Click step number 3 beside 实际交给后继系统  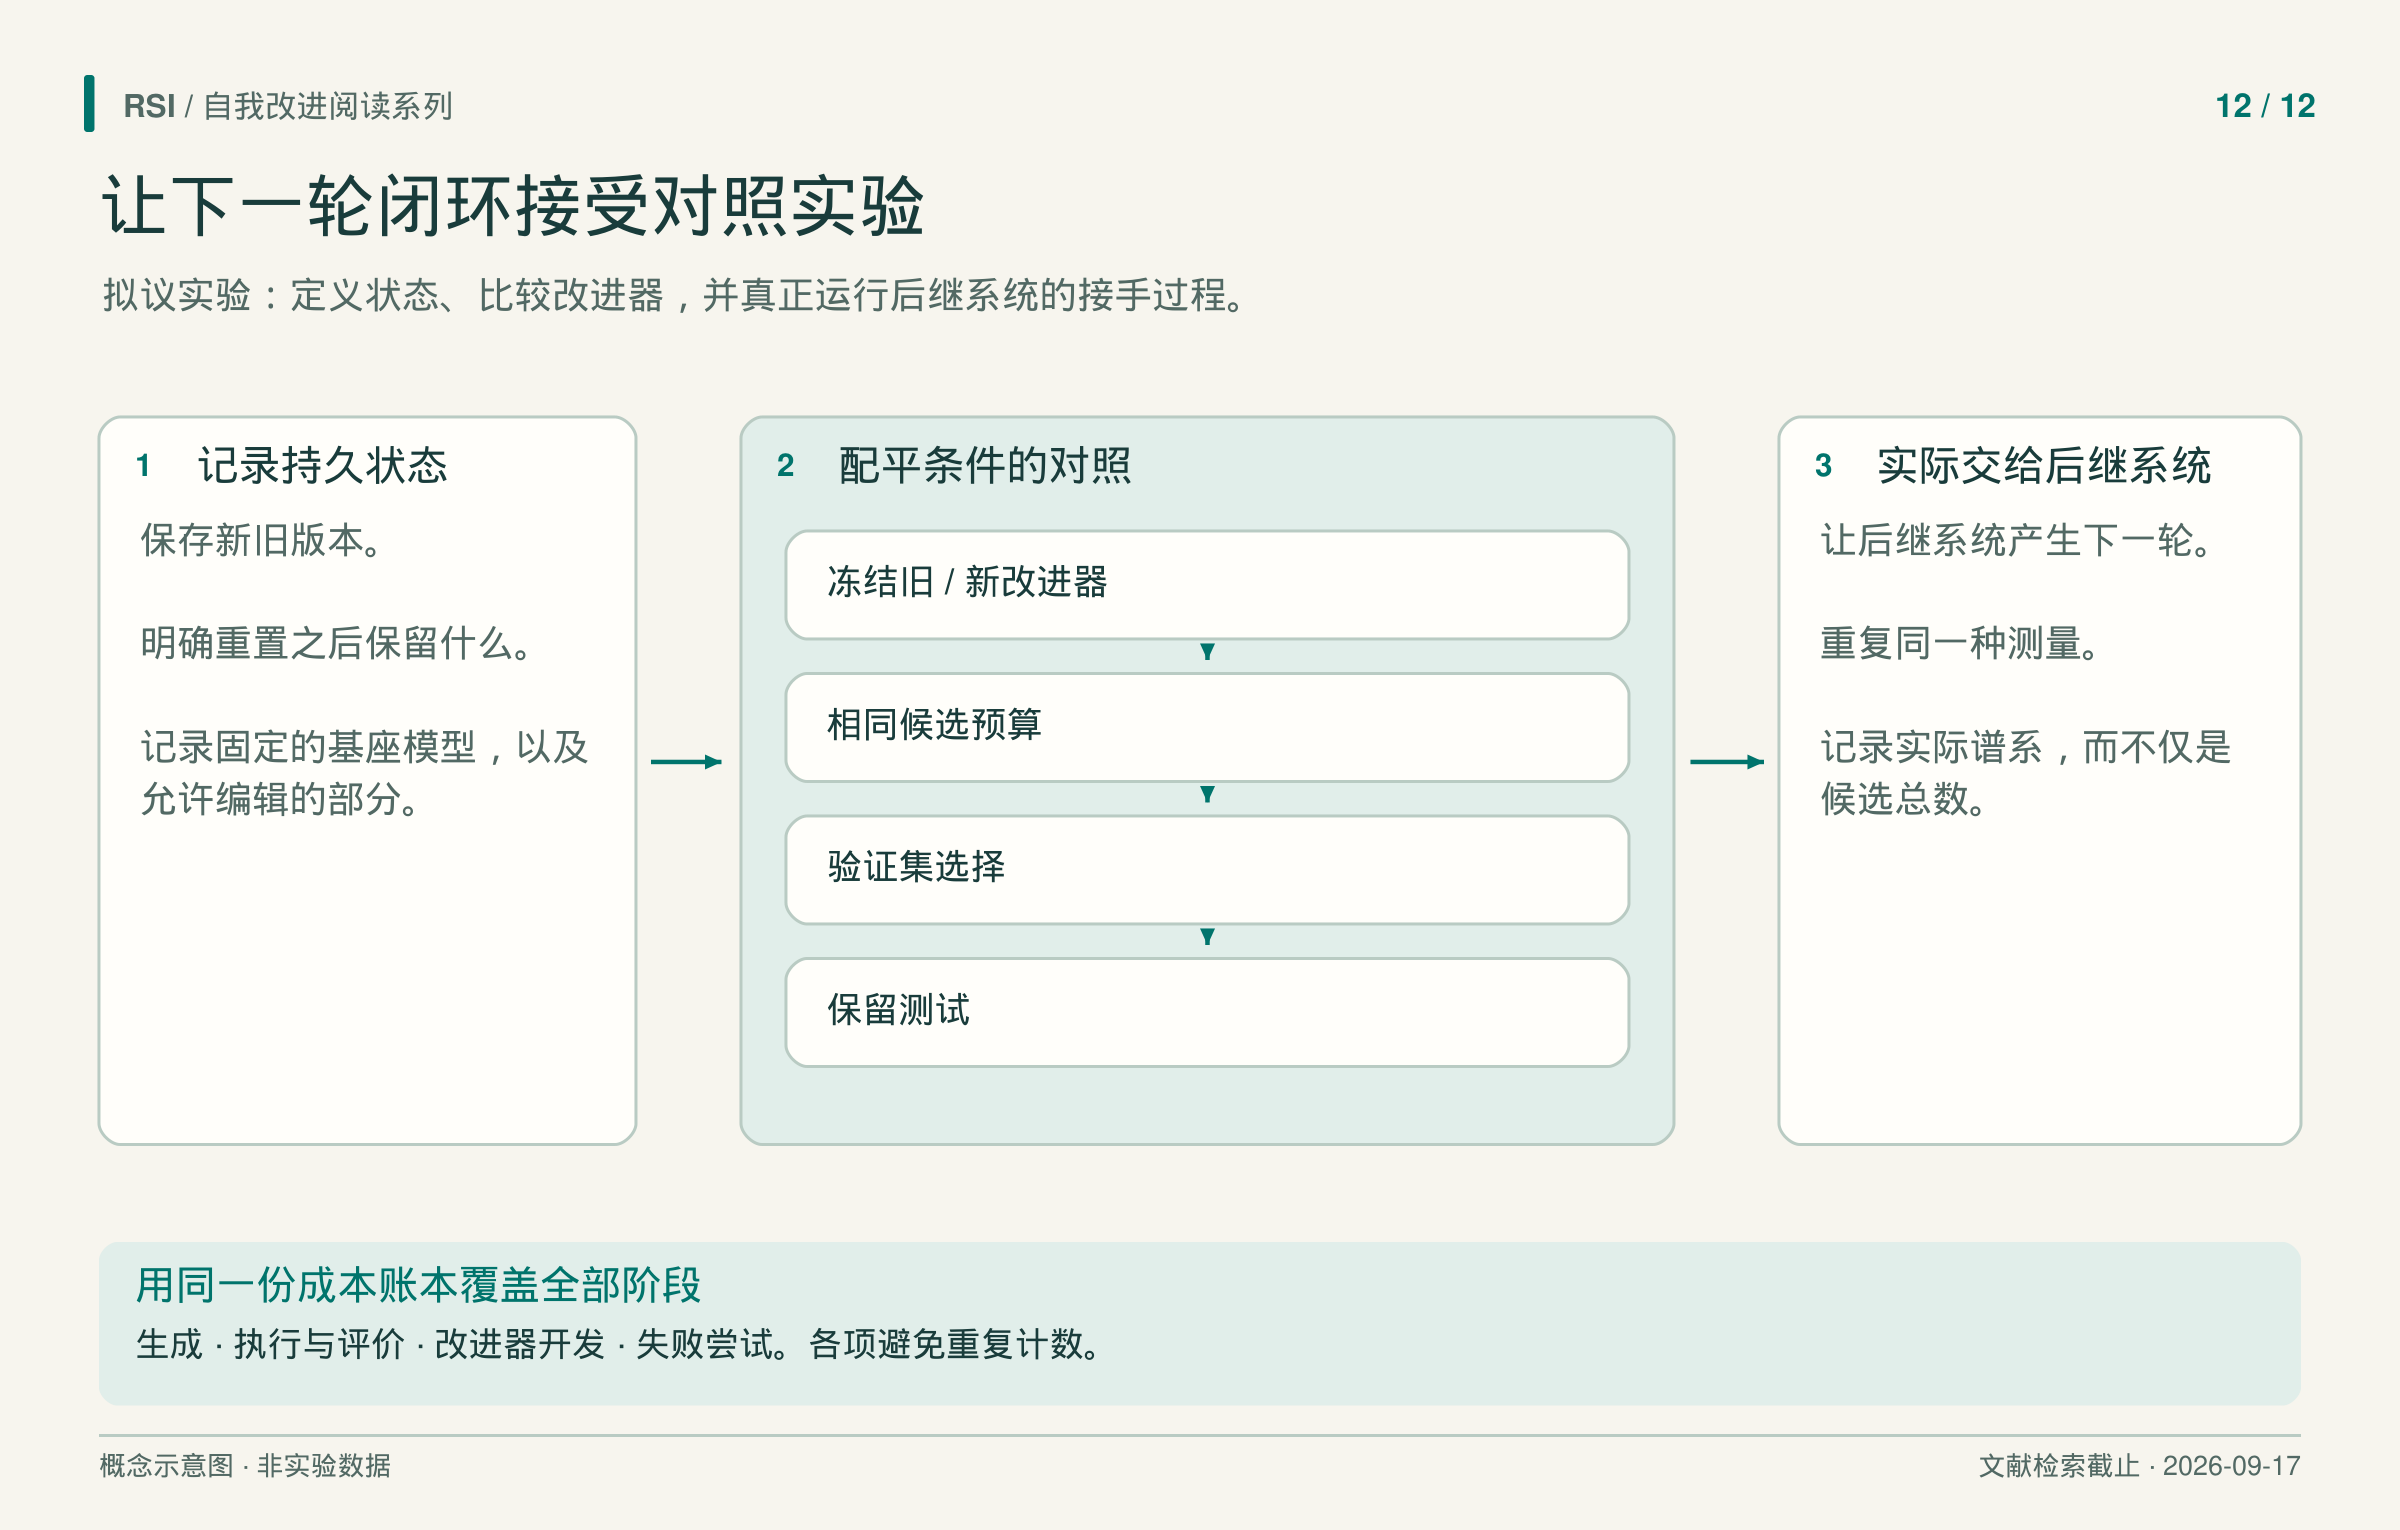(1823, 465)
